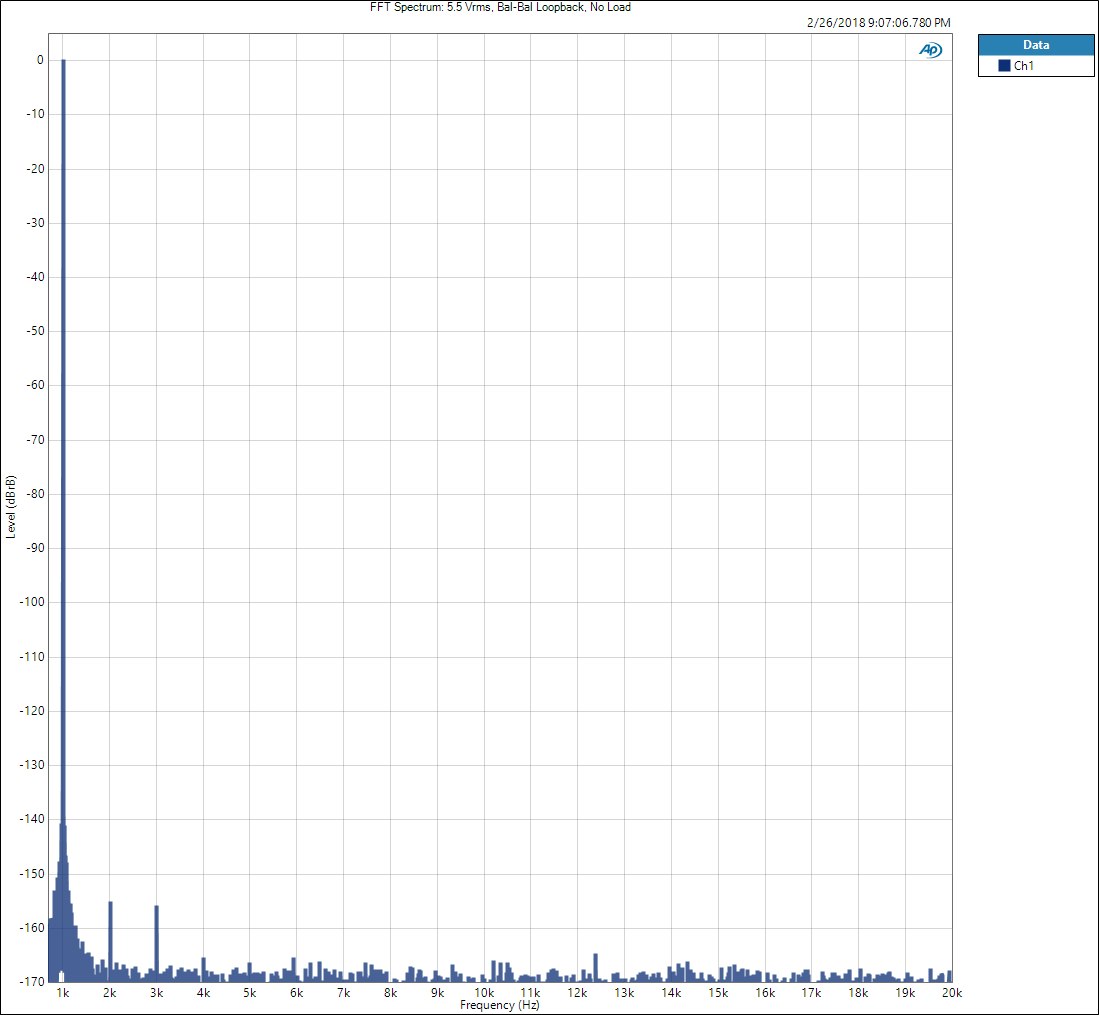This screenshot has height=1015, width=1099.
Task: Click the small spur near 12.4 kHz
Action: [595, 965]
